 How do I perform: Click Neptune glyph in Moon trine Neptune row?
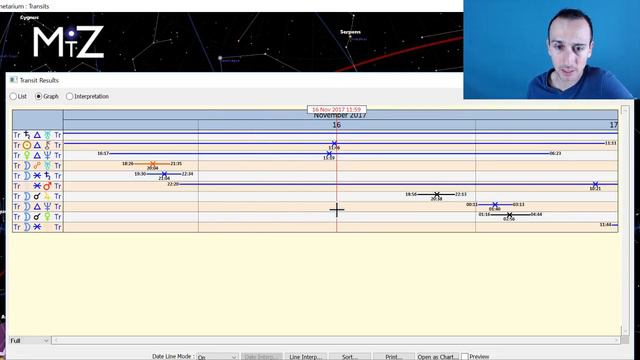47,207
